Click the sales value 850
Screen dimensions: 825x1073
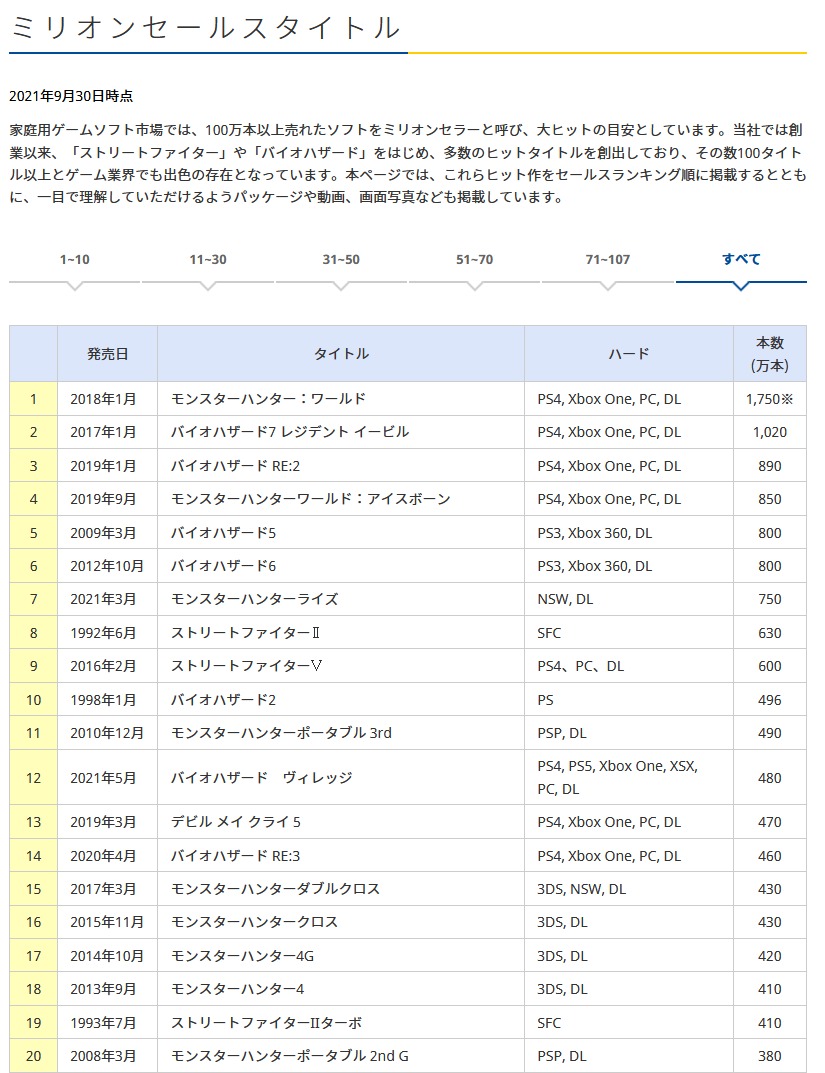click(x=770, y=500)
